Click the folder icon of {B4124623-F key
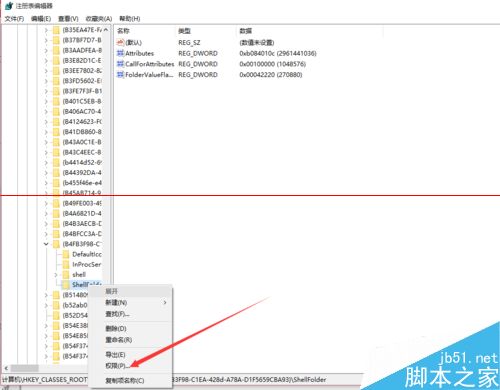This screenshot has width=500, height=390. 56,122
